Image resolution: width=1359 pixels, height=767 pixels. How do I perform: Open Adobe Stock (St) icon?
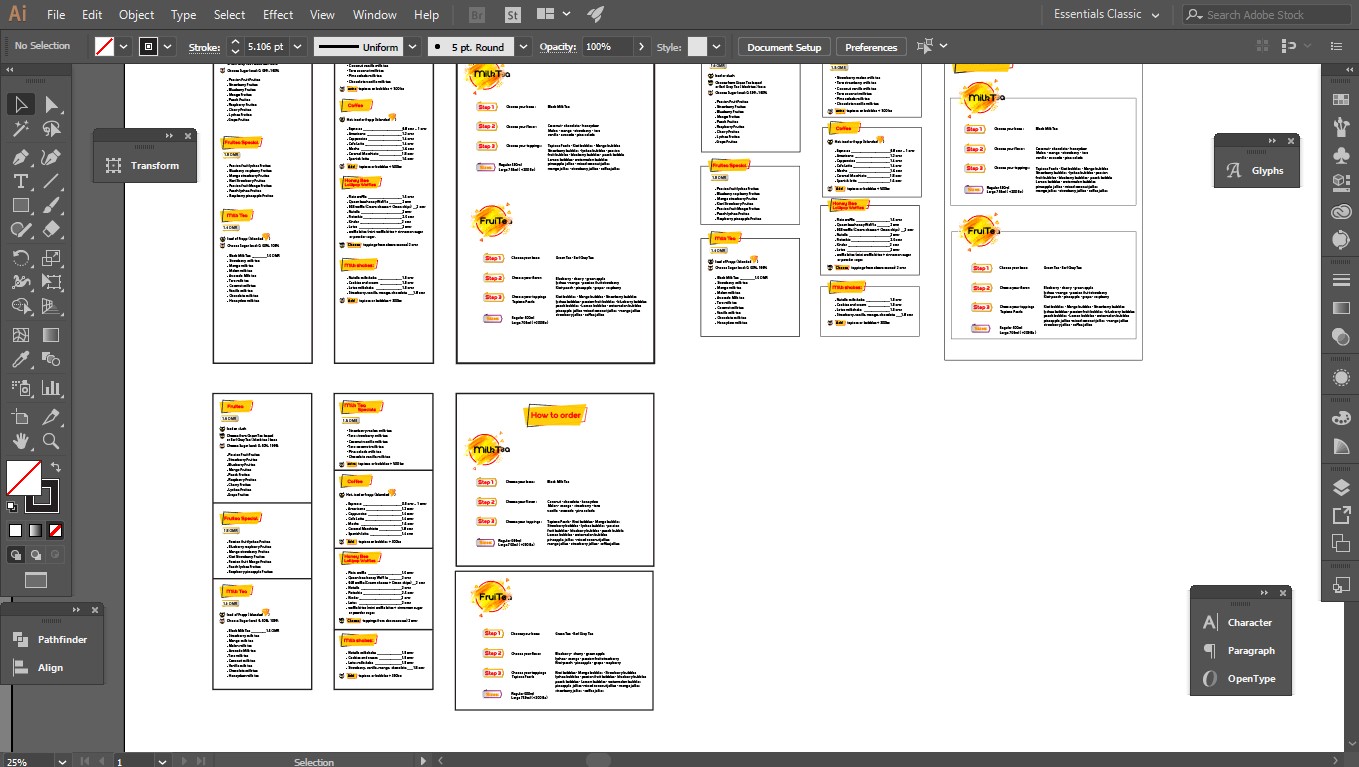point(513,15)
